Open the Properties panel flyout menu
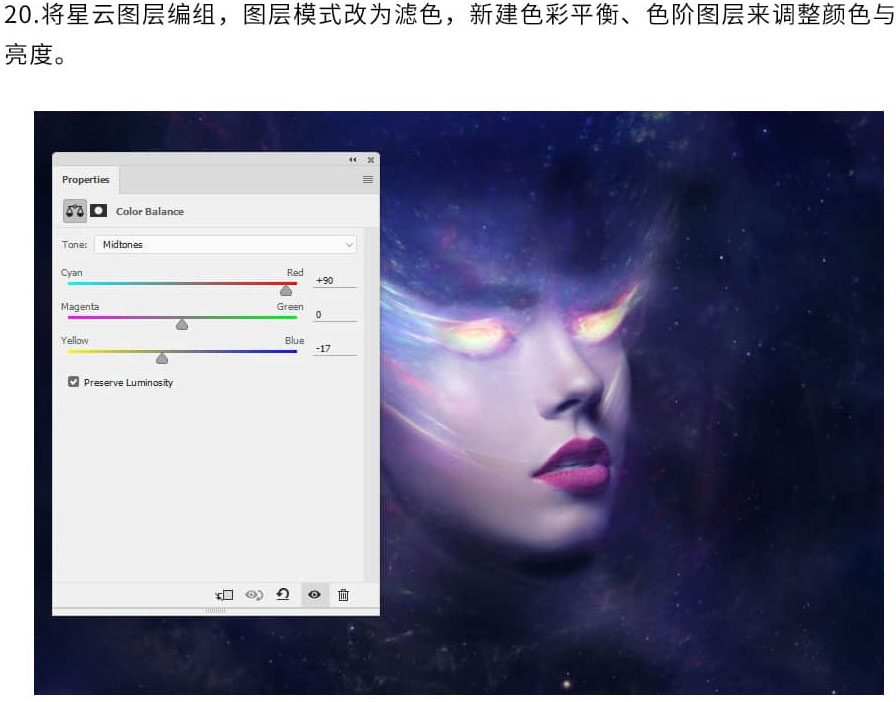896x702 pixels. (367, 180)
